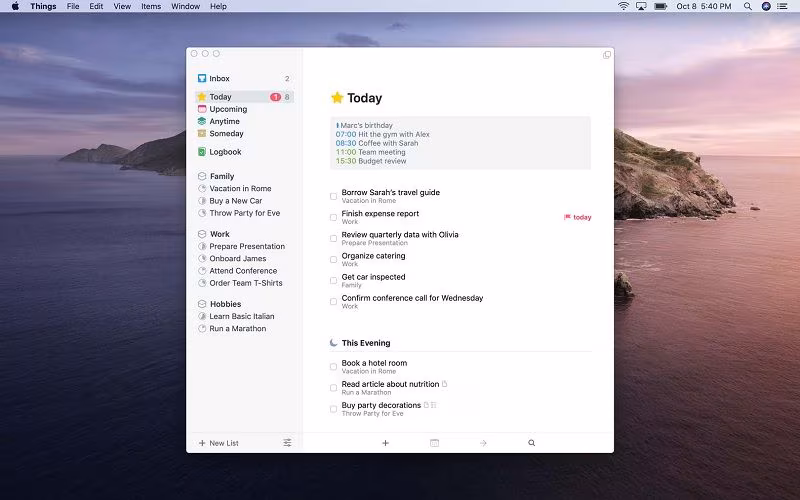The height and width of the screenshot is (500, 800).
Task: Click the calendar When toolbar icon
Action: pos(434,443)
